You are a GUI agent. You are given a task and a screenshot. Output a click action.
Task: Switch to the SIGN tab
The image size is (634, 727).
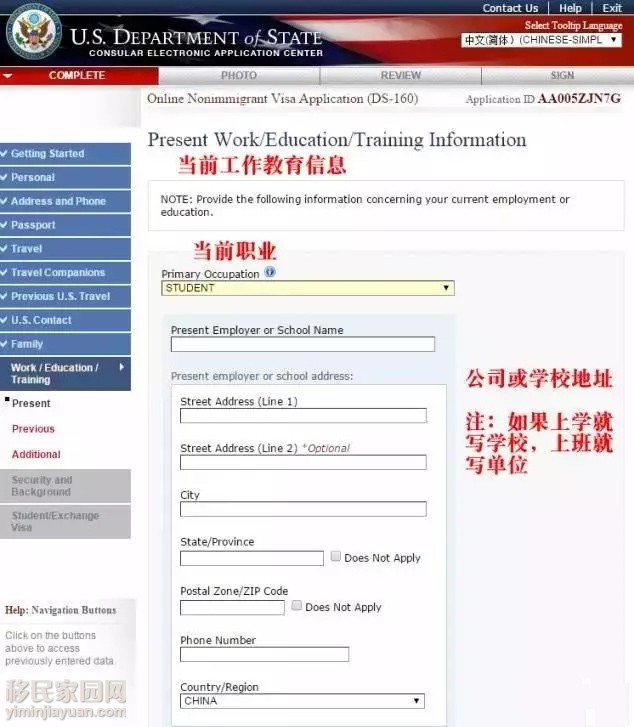(558, 76)
